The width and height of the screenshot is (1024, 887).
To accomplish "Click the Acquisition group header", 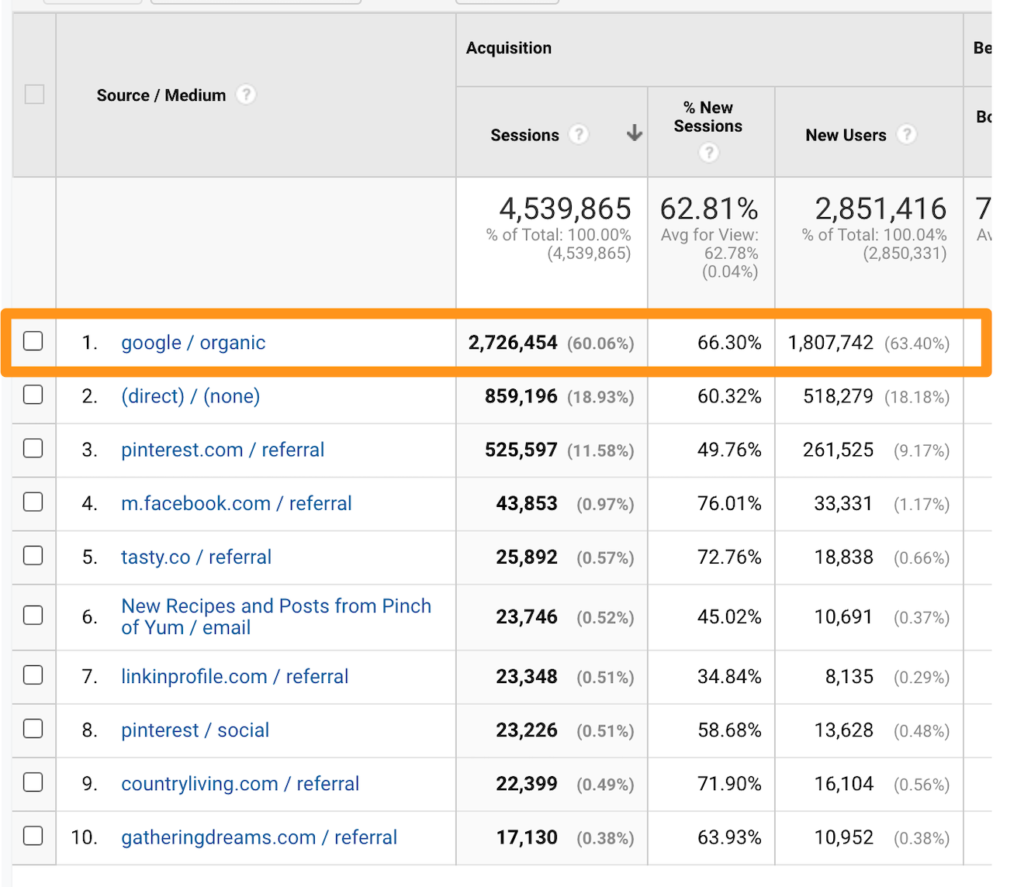I will point(509,48).
